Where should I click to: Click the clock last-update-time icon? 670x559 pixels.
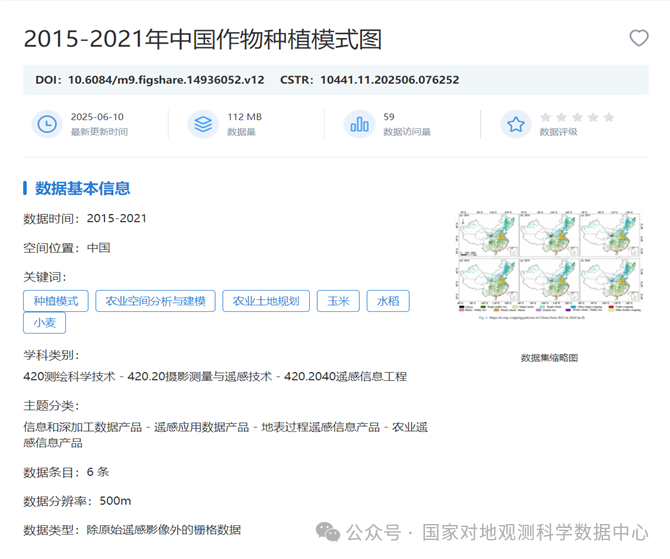[47, 124]
